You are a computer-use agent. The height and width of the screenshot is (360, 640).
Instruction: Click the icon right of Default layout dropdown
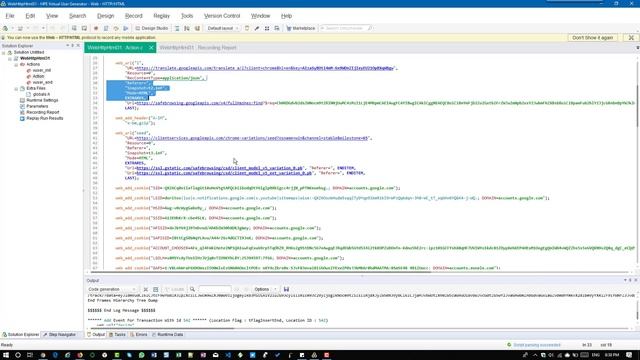click(x=247, y=29)
